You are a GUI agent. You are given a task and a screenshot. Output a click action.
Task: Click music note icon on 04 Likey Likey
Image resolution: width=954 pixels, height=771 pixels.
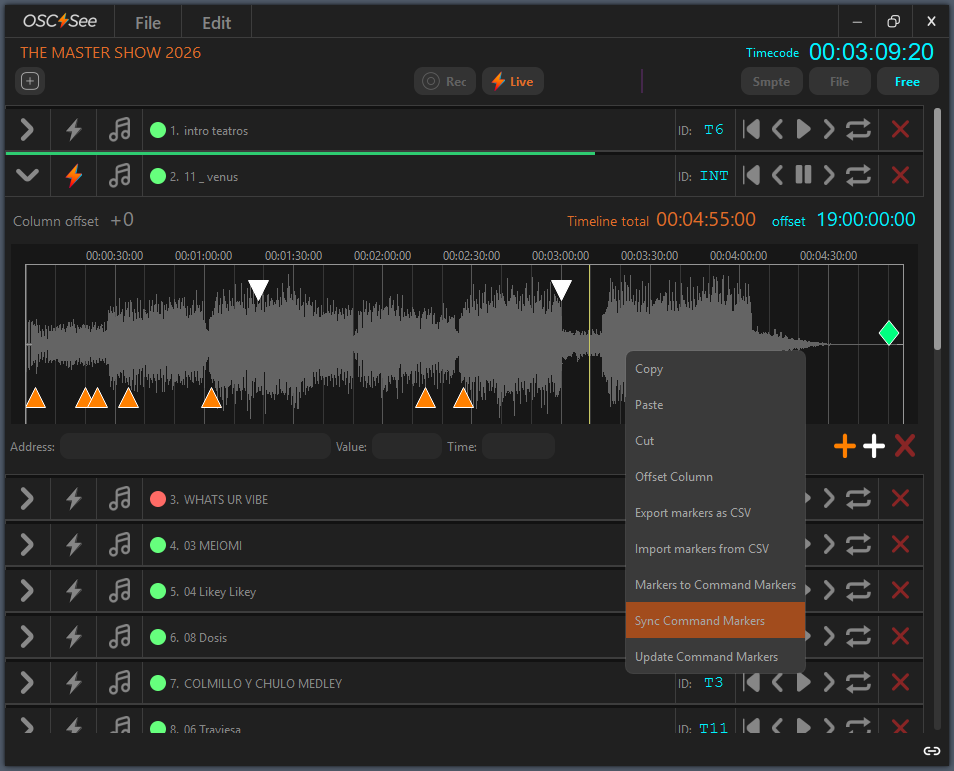tap(120, 591)
